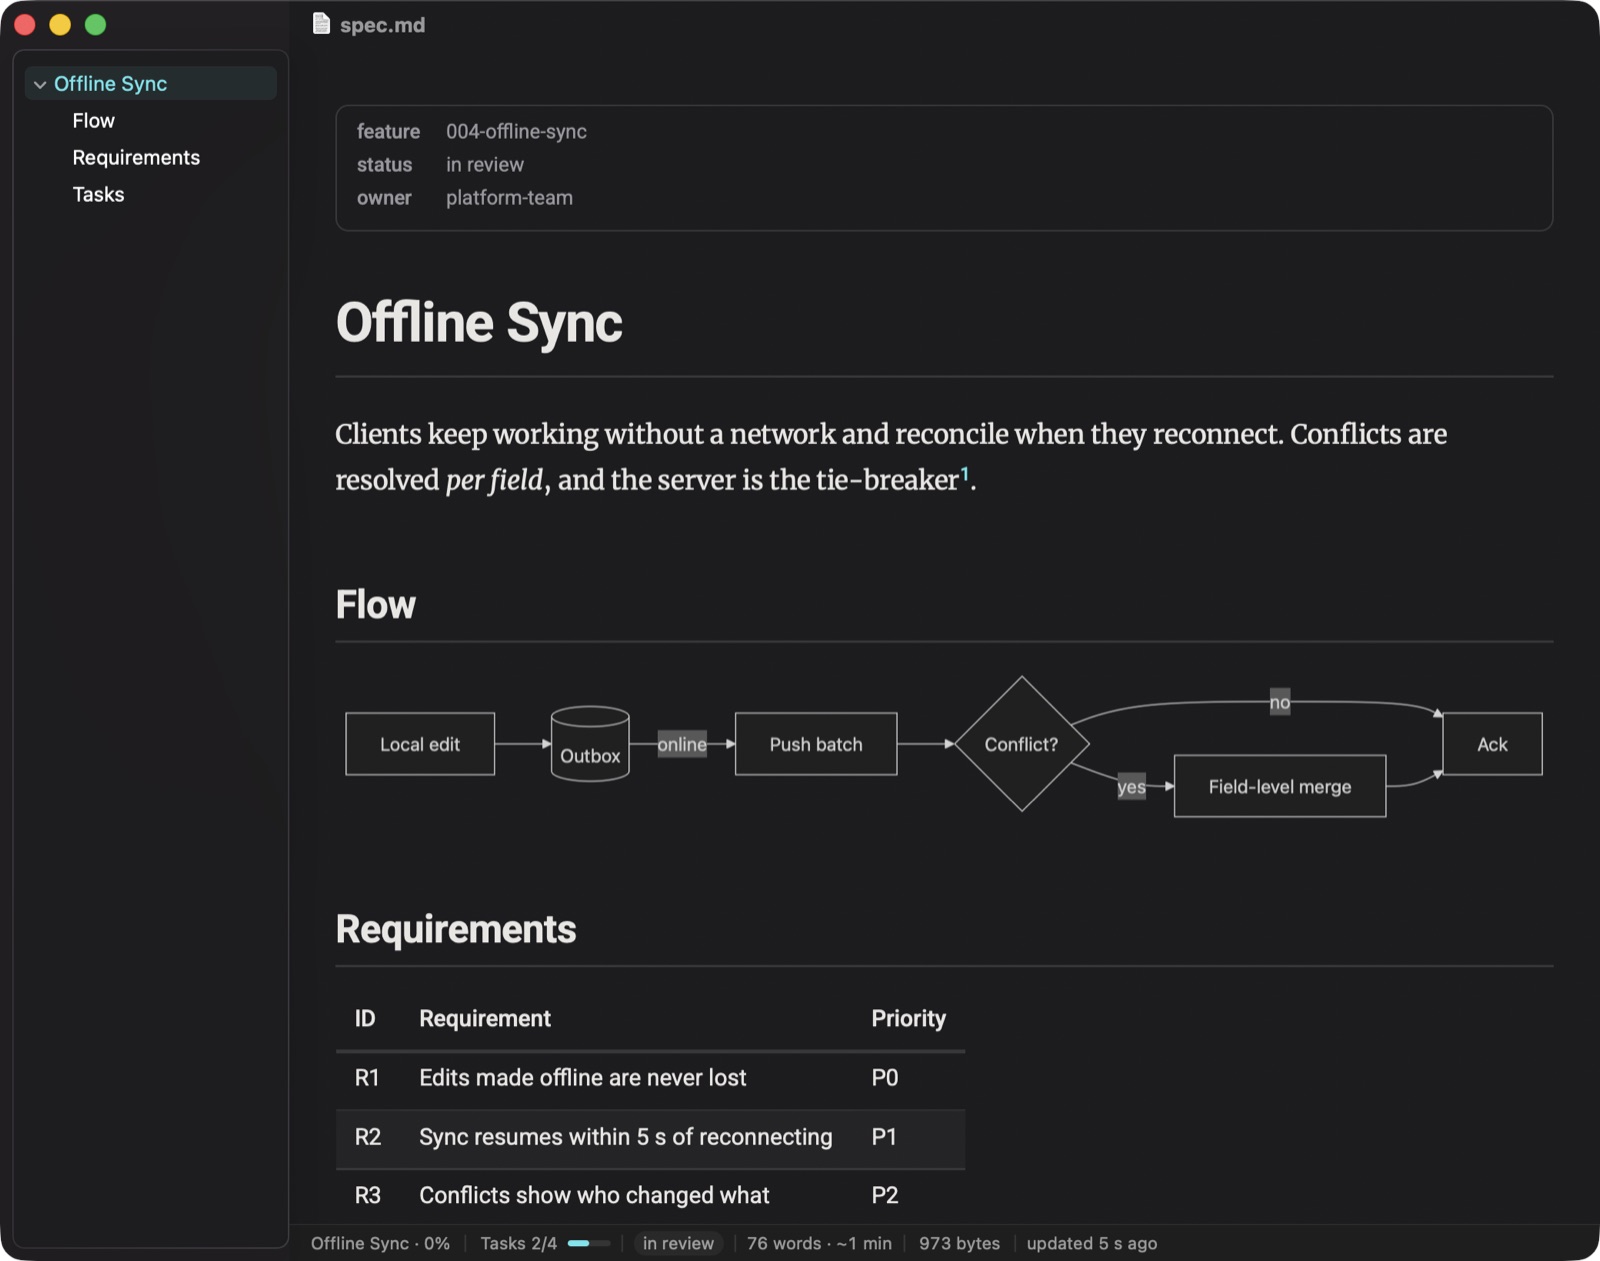Click the P2 priority cell
The width and height of the screenshot is (1600, 1261).
point(885,1196)
